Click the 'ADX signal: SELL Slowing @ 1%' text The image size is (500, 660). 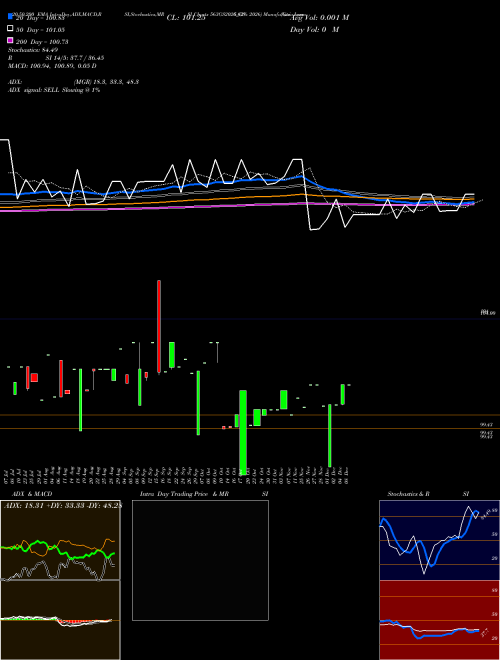tap(54, 90)
